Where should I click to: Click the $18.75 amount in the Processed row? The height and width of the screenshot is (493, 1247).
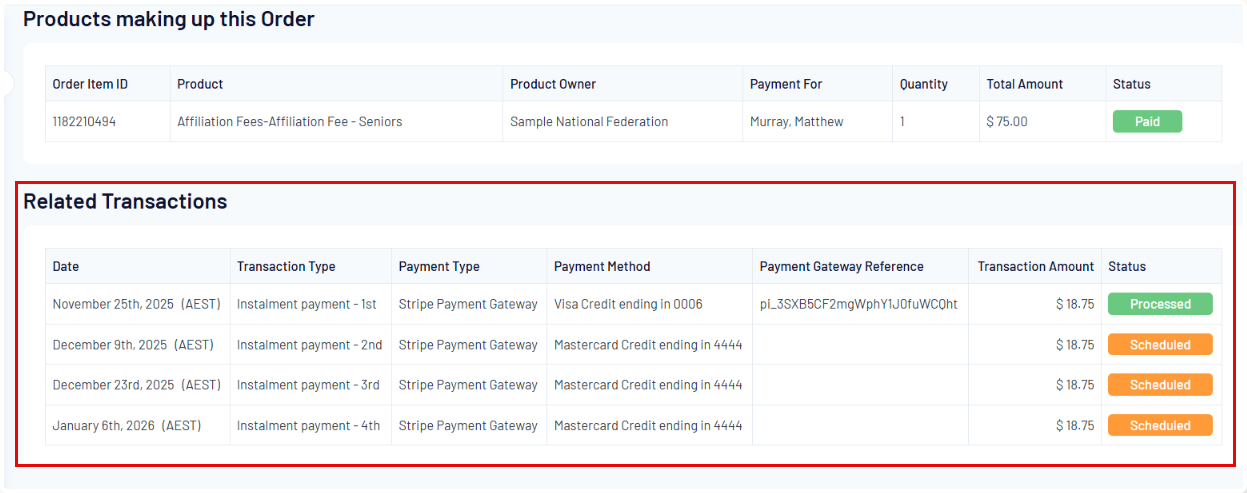[1074, 304]
